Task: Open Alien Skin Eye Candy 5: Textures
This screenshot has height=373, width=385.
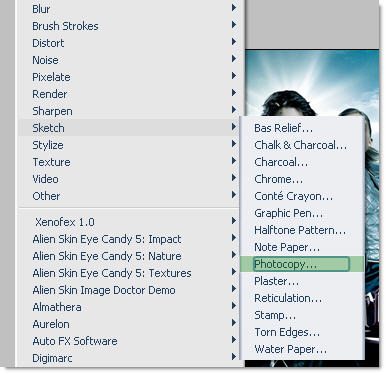Action: [128, 273]
